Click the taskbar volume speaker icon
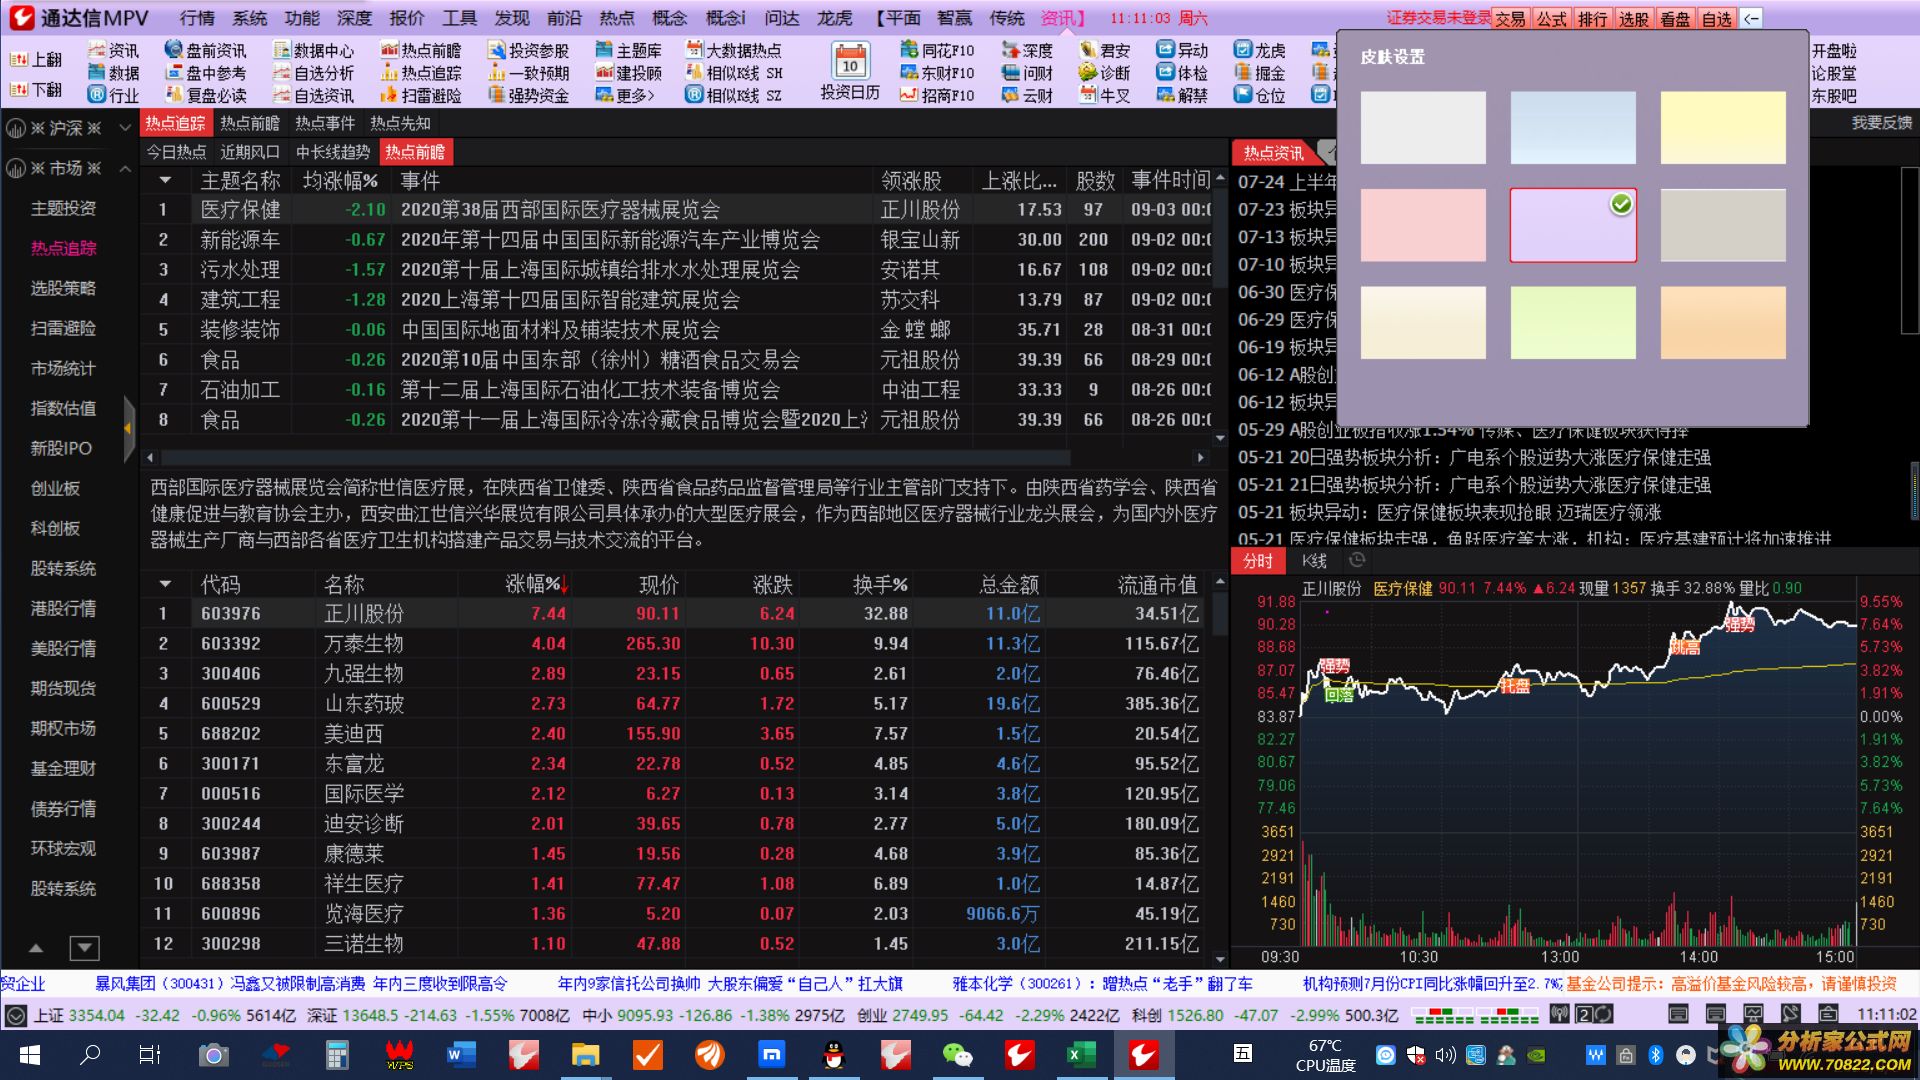 (1445, 1055)
